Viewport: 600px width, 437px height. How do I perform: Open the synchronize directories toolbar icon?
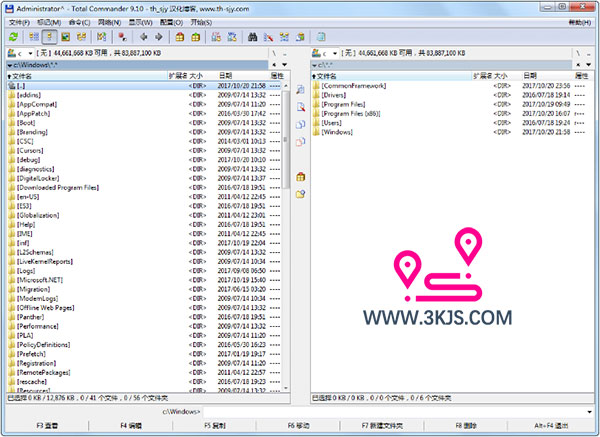point(284,37)
